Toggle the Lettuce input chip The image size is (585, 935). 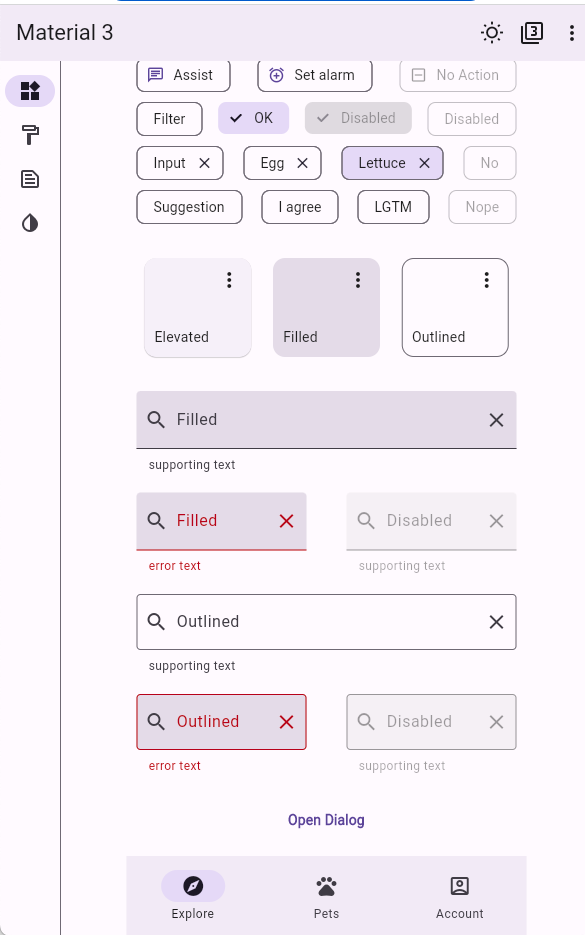[385, 163]
